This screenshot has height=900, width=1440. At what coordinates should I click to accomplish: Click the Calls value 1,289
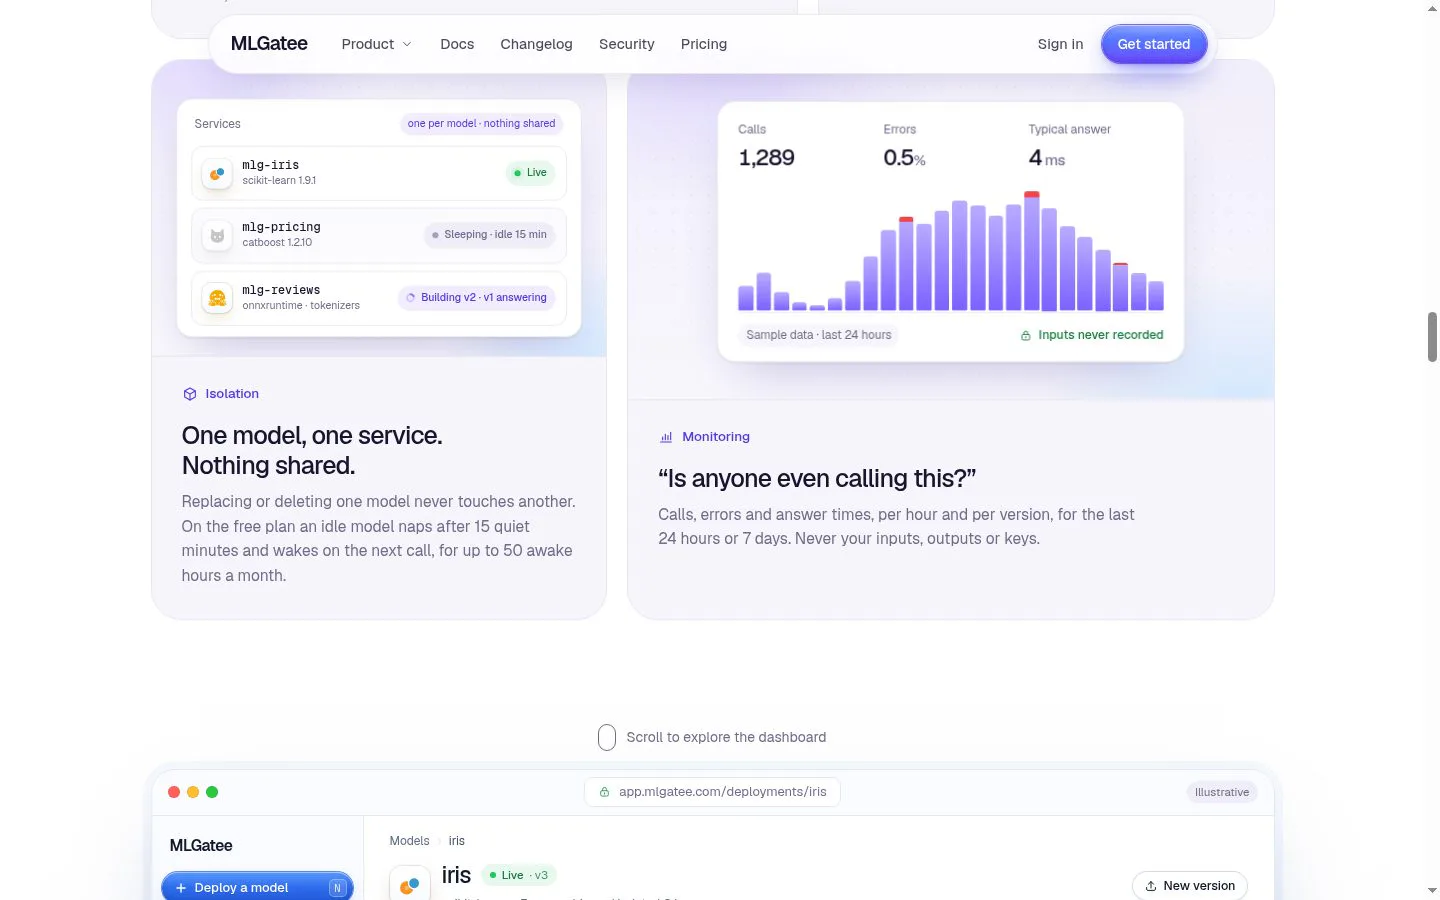[766, 158]
